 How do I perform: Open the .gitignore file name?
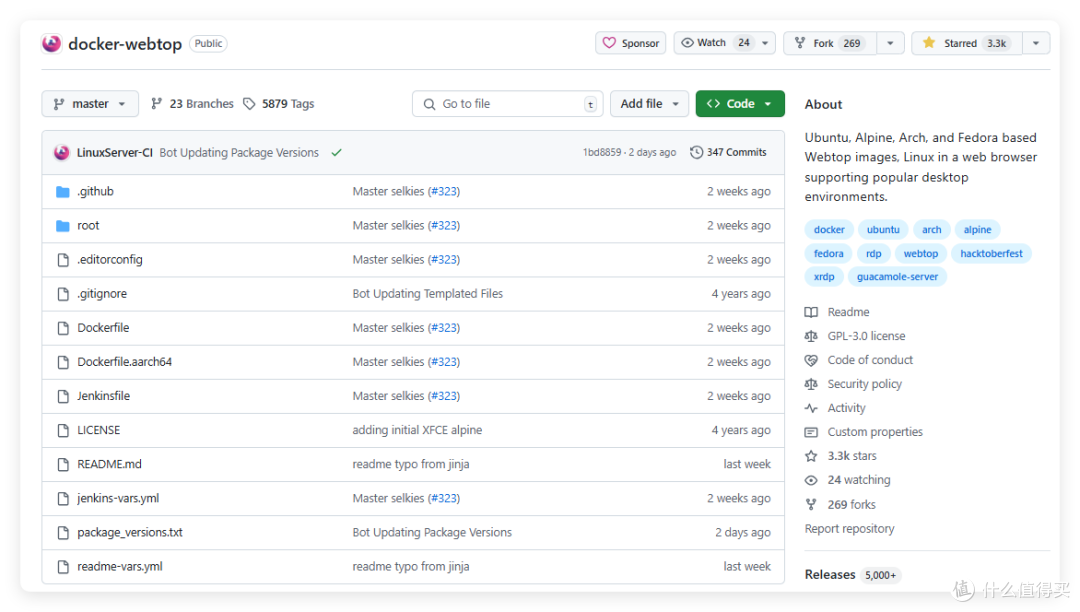coord(102,294)
